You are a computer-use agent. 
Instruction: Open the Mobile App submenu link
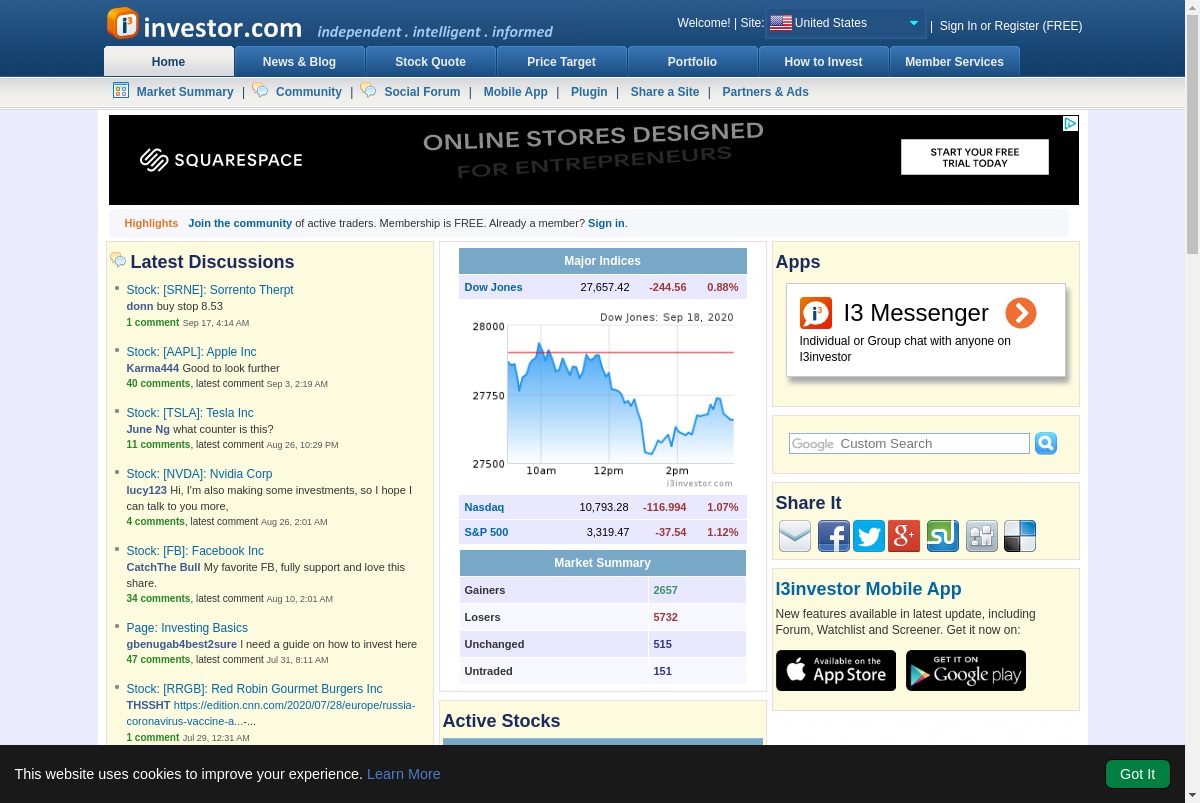tap(515, 91)
